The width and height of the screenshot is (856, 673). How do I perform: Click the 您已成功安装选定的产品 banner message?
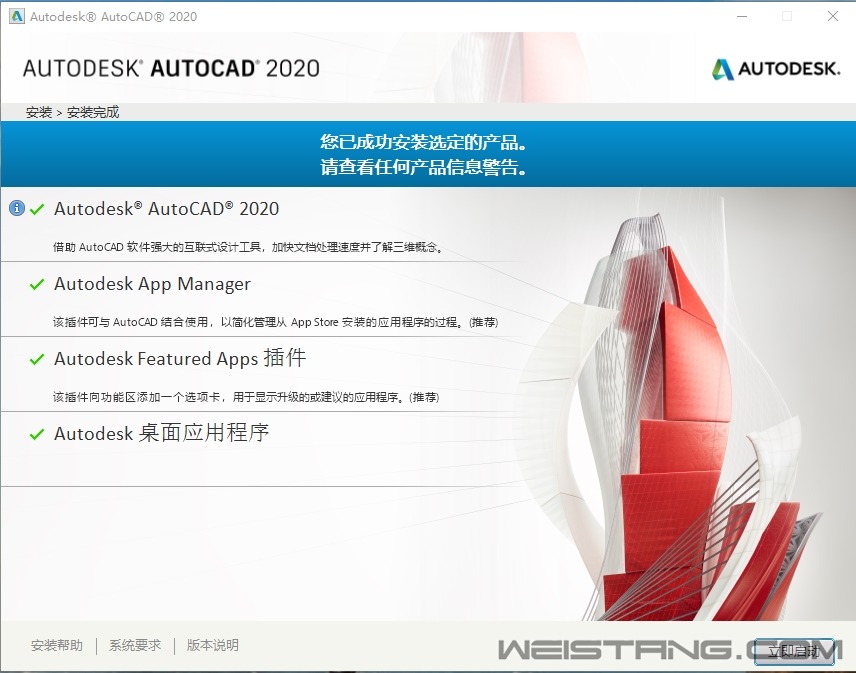424,142
